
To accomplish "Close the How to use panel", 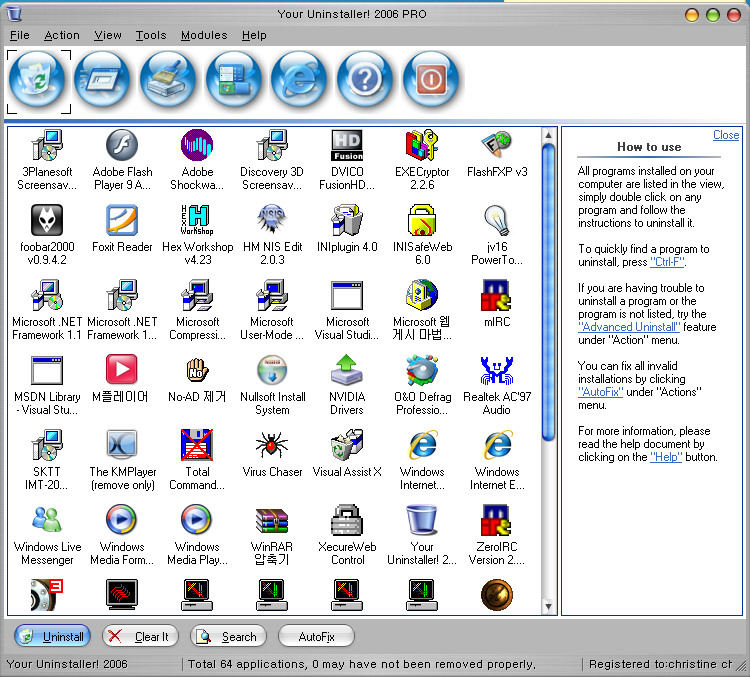I will click(726, 135).
